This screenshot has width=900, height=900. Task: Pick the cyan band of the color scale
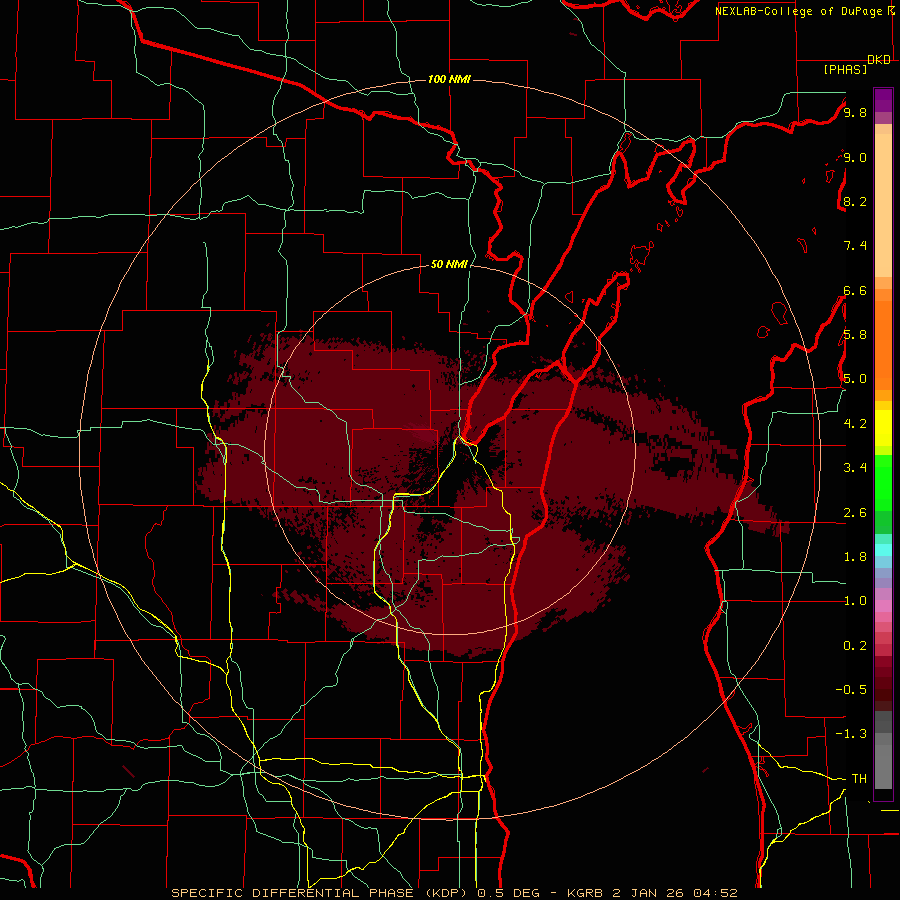(883, 550)
